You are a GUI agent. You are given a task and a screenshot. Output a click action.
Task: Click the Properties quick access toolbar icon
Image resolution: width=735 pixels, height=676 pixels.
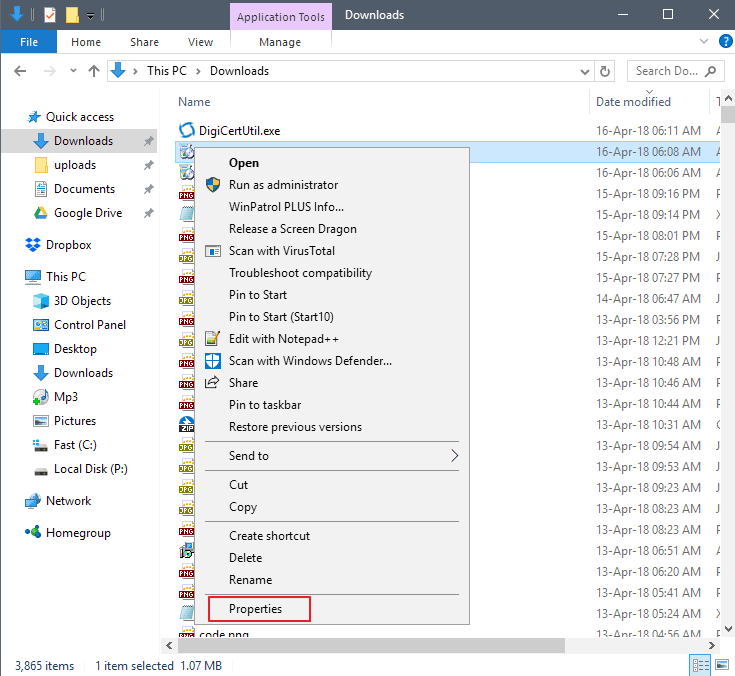pos(50,15)
